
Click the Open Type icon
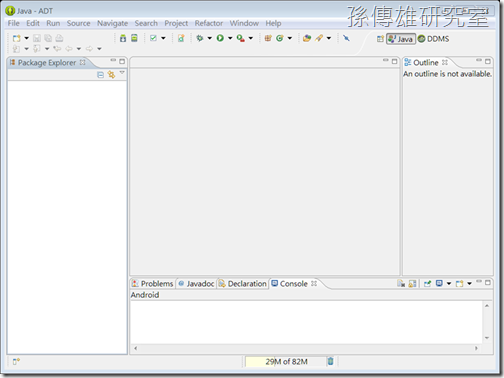307,38
